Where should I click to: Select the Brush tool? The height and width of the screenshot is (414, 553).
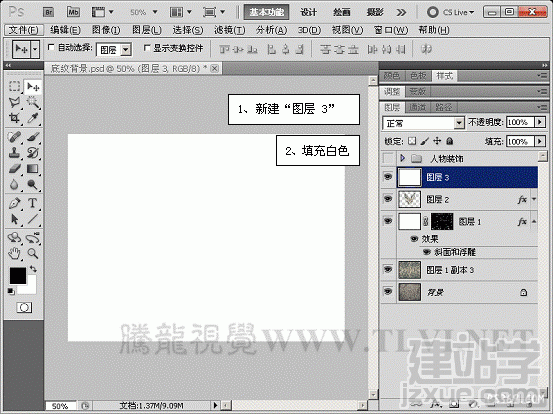pyautogui.click(x=33, y=137)
